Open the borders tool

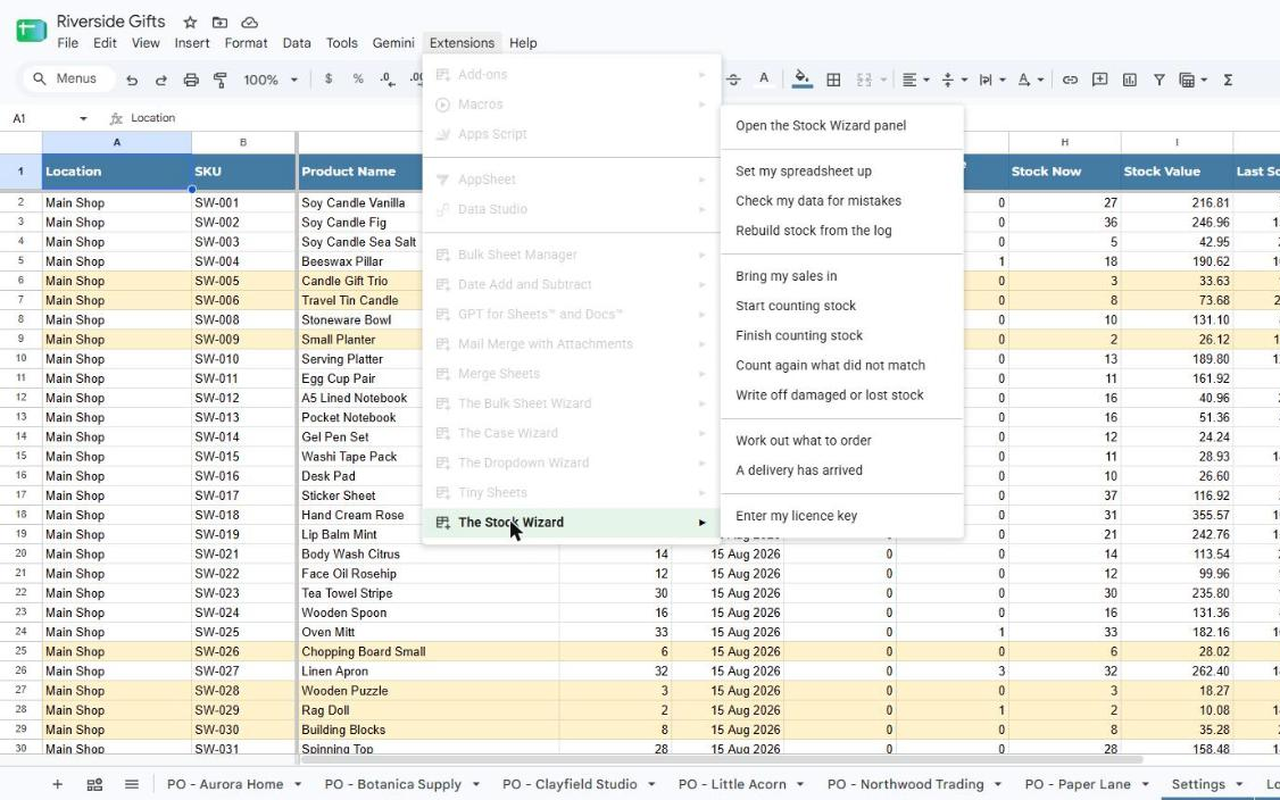tap(833, 80)
